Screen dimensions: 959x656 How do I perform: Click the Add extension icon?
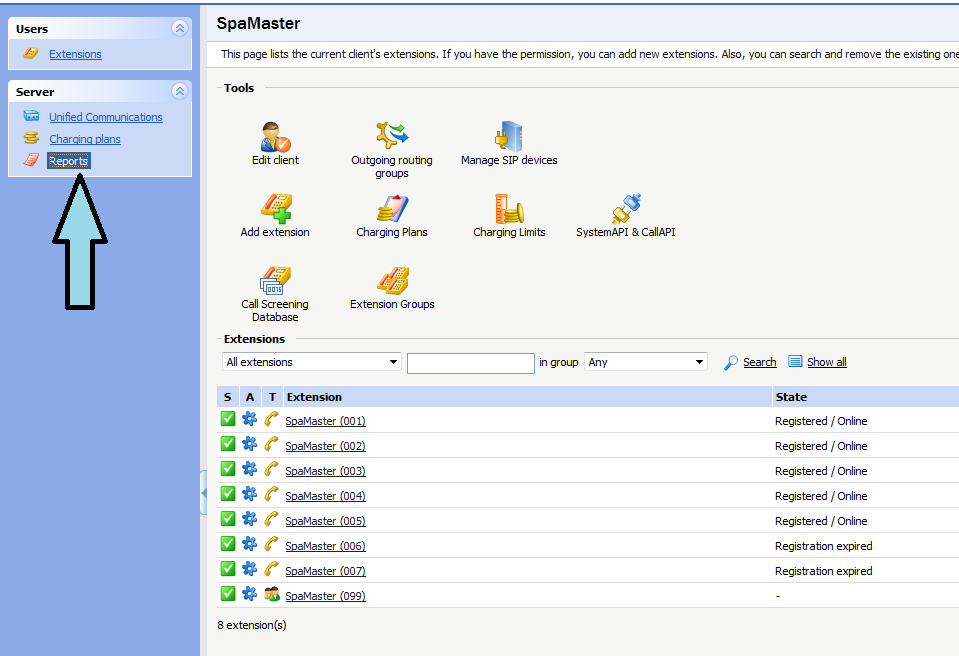(x=275, y=209)
